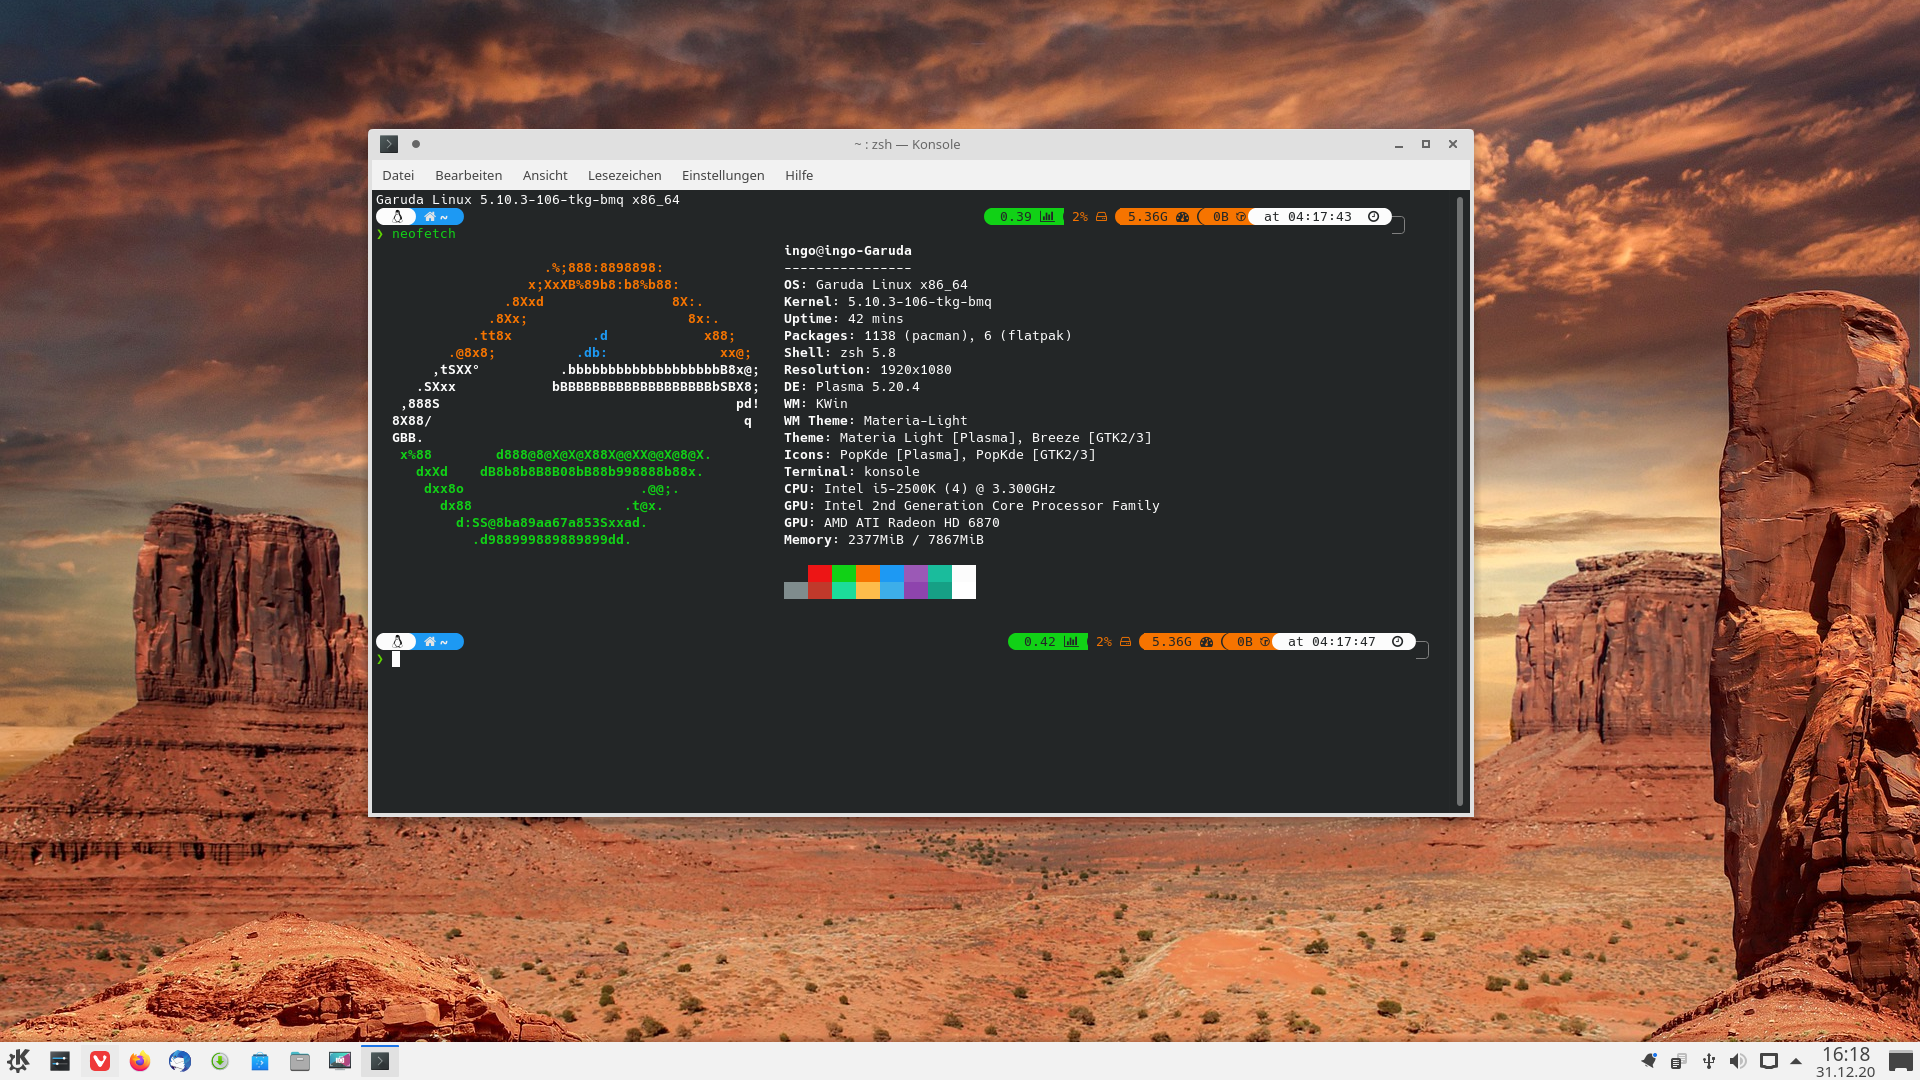Open the notifications bell tray icon
Image resolution: width=1920 pixels, height=1080 pixels.
point(1649,1061)
